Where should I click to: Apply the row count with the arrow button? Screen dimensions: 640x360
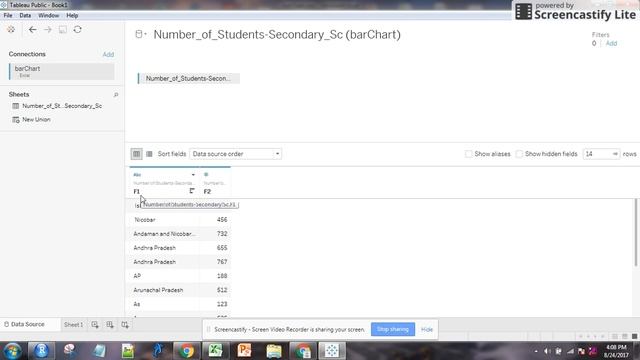click(615, 154)
